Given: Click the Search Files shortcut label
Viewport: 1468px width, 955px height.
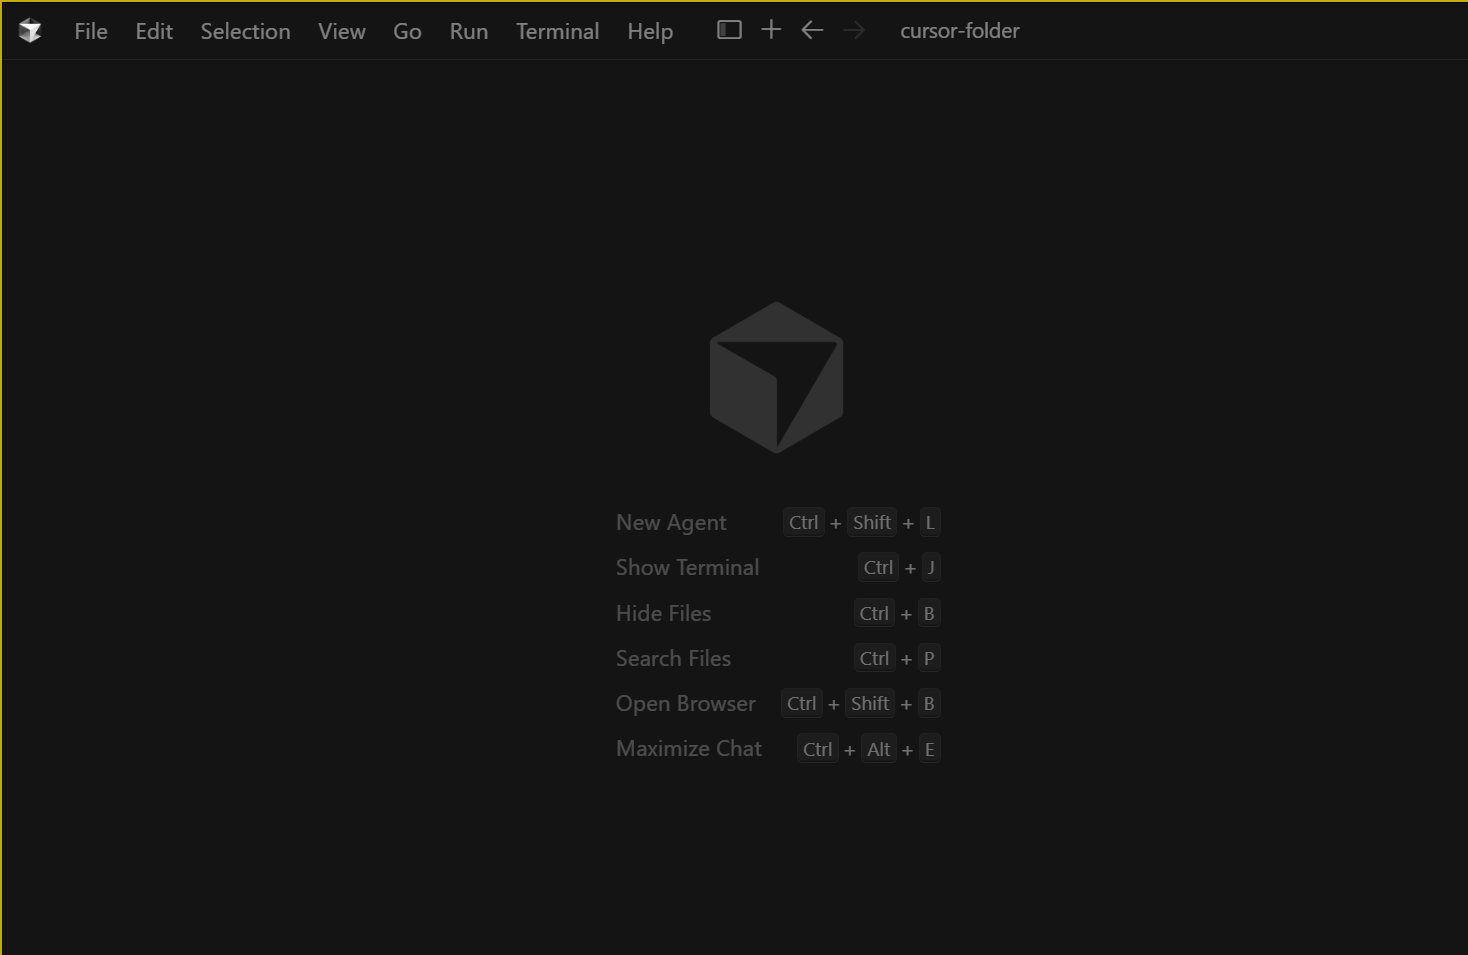Looking at the screenshot, I should (x=673, y=658).
